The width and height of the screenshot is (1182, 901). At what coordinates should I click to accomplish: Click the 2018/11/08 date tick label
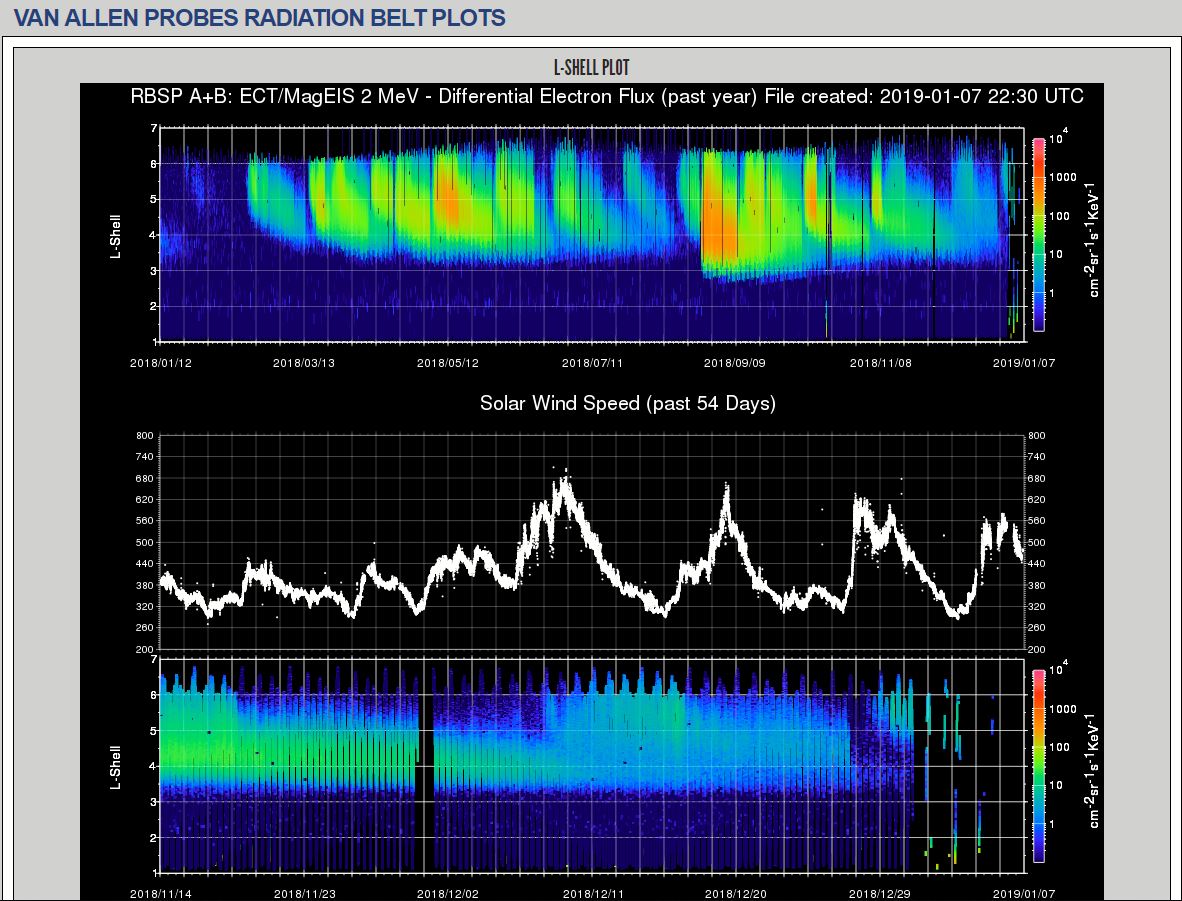pyautogui.click(x=880, y=363)
